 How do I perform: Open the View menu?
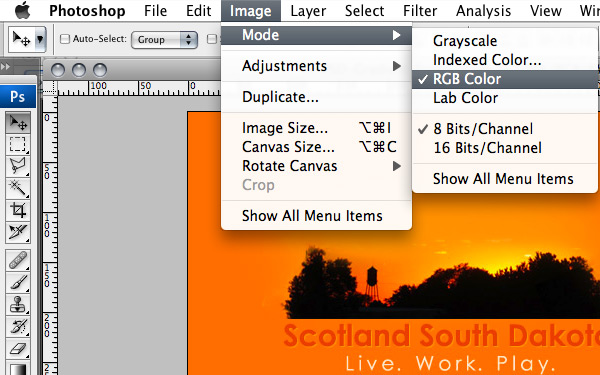tap(546, 11)
